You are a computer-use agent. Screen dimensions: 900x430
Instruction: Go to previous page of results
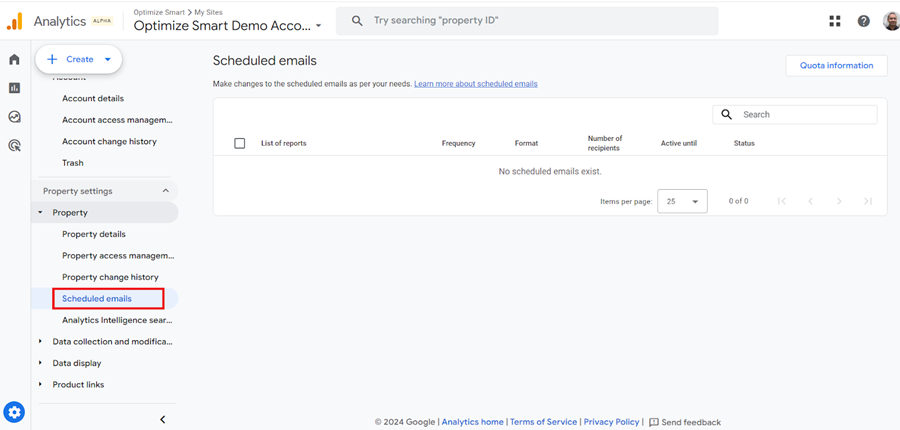[810, 201]
